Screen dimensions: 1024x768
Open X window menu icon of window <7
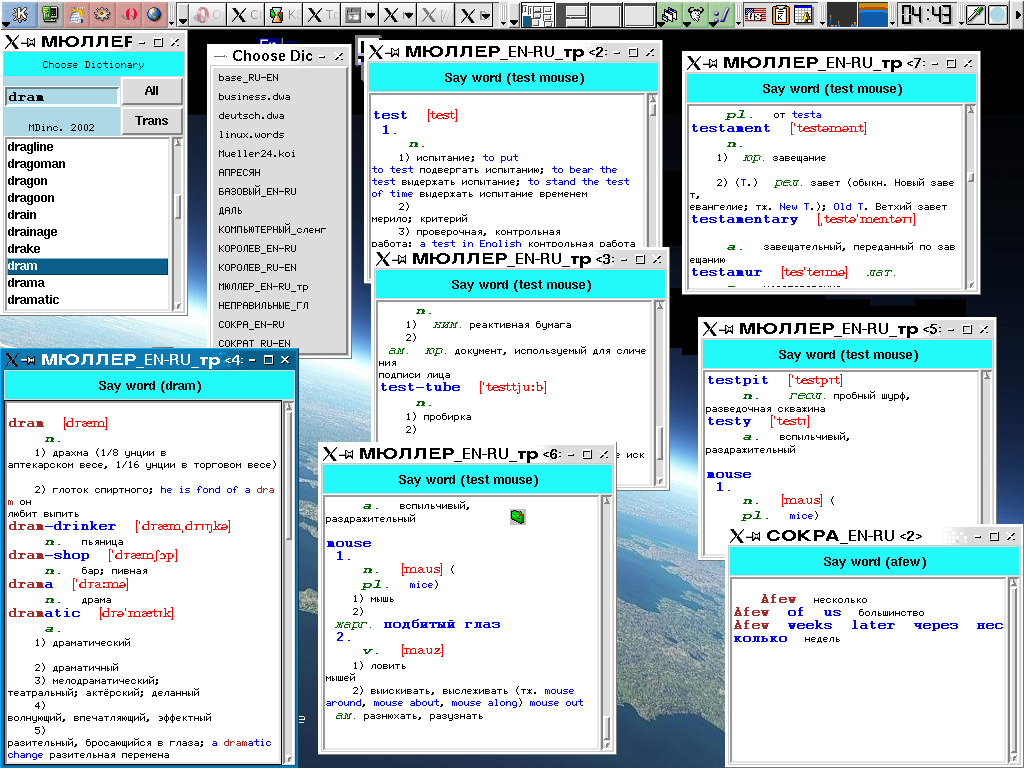[x=694, y=63]
